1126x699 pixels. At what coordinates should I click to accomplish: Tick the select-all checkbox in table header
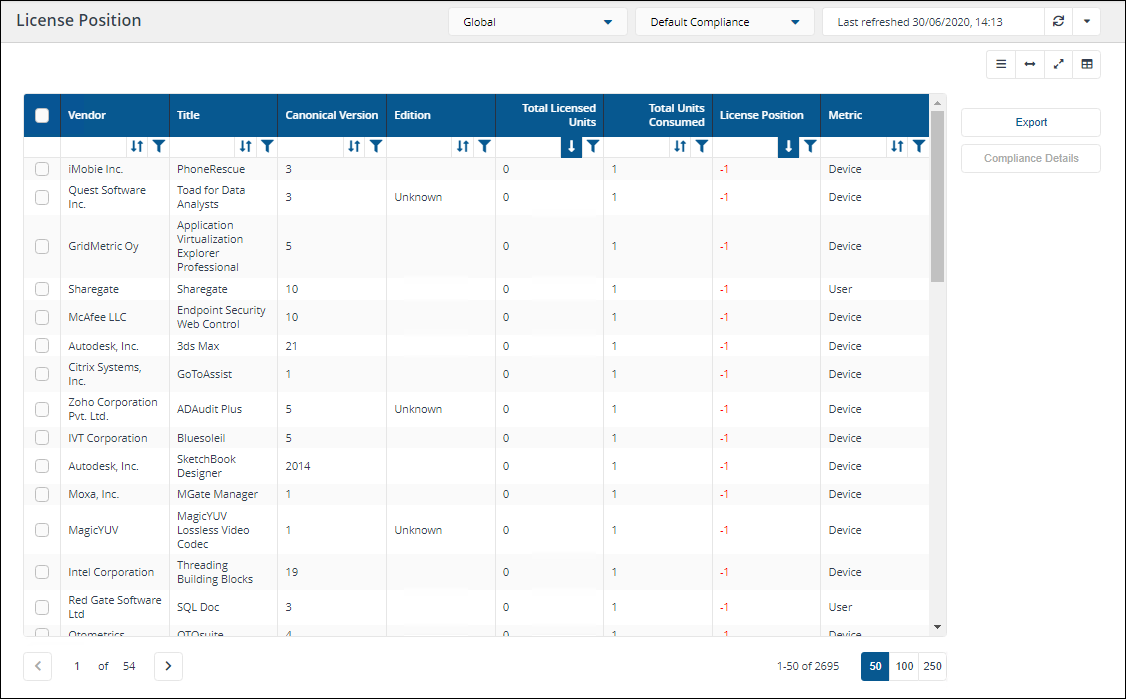42,115
